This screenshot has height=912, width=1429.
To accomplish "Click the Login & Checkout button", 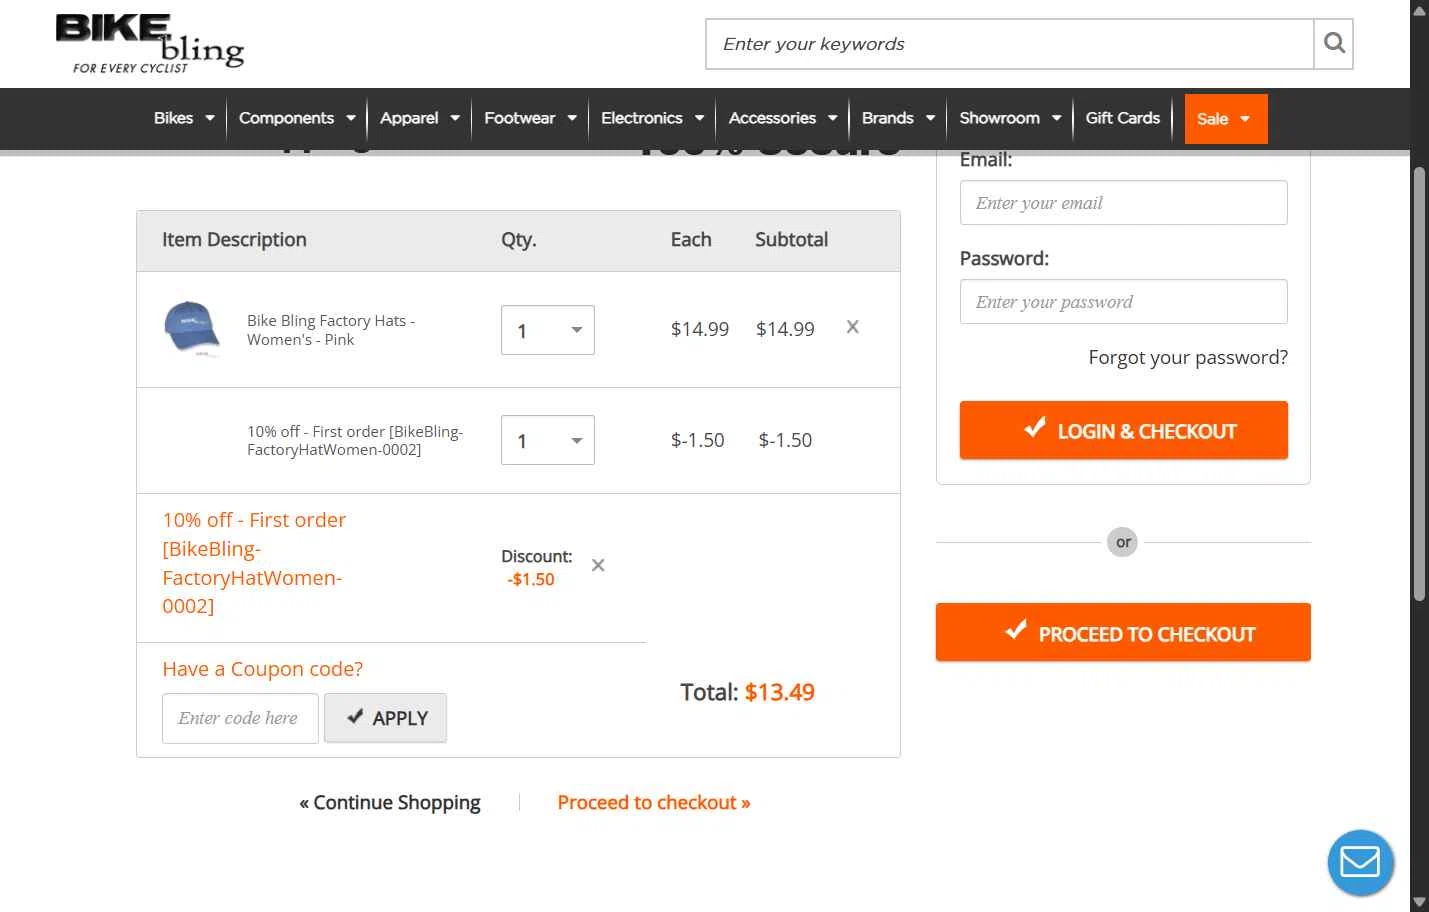I will [x=1124, y=430].
